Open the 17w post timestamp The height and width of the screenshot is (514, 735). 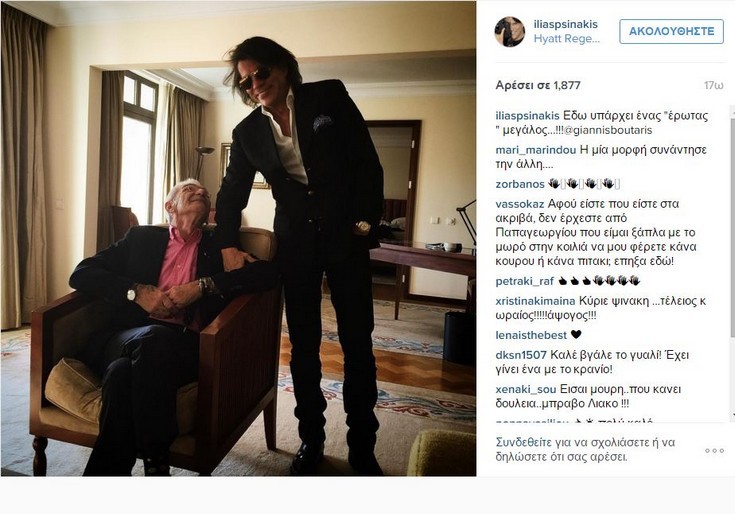pyautogui.click(x=713, y=85)
